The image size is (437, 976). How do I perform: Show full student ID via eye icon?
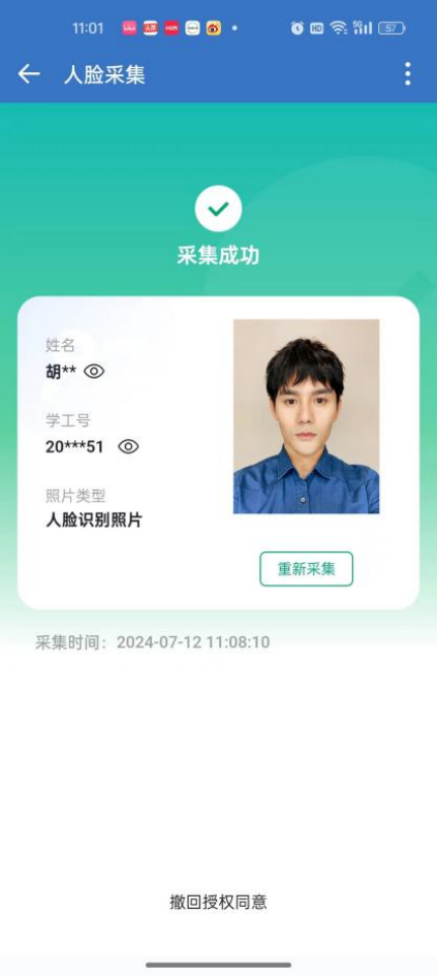click(128, 447)
